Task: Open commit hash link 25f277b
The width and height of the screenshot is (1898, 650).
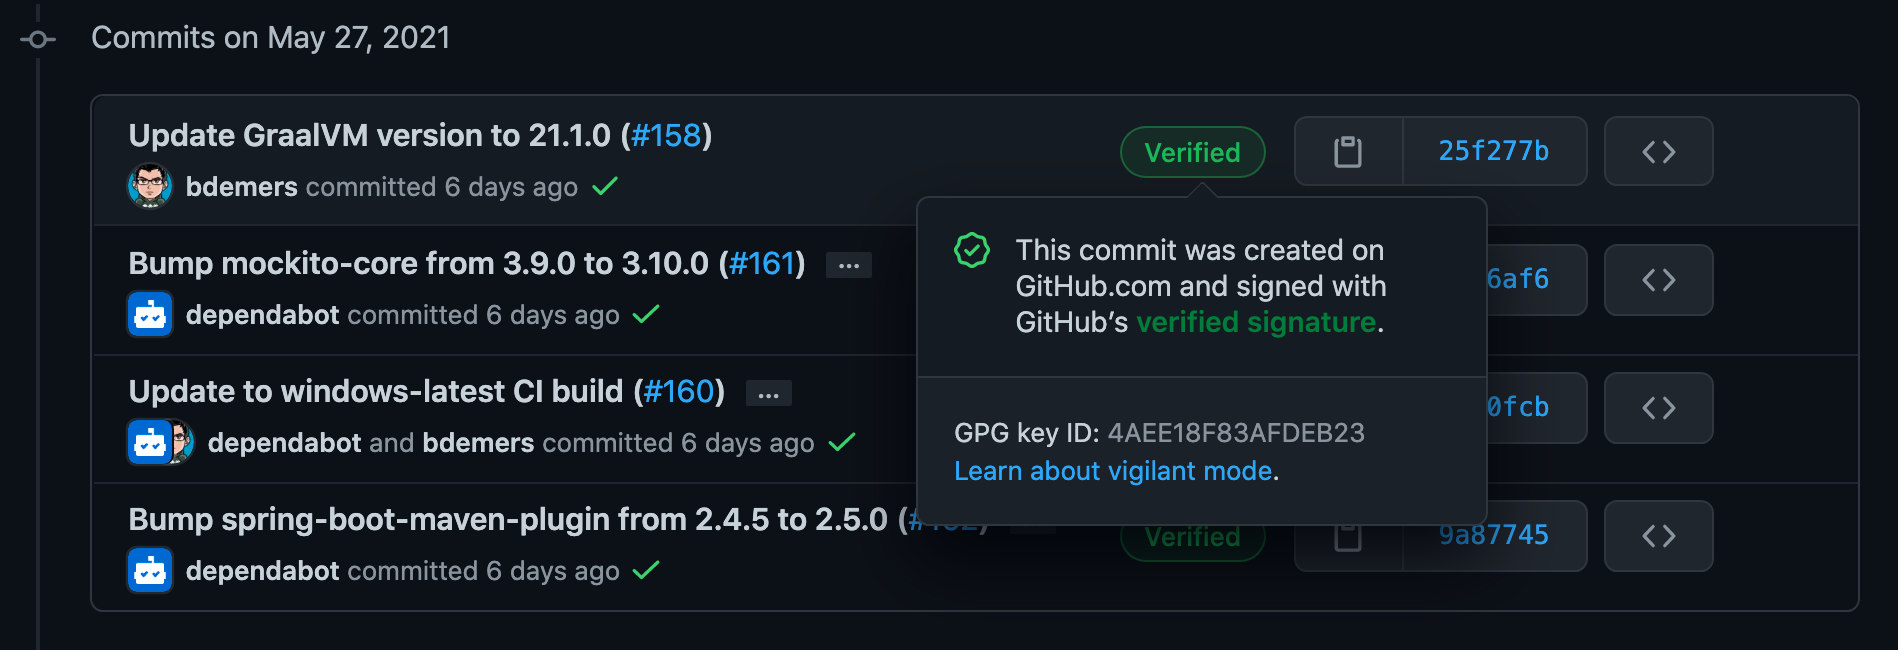Action: (1493, 151)
